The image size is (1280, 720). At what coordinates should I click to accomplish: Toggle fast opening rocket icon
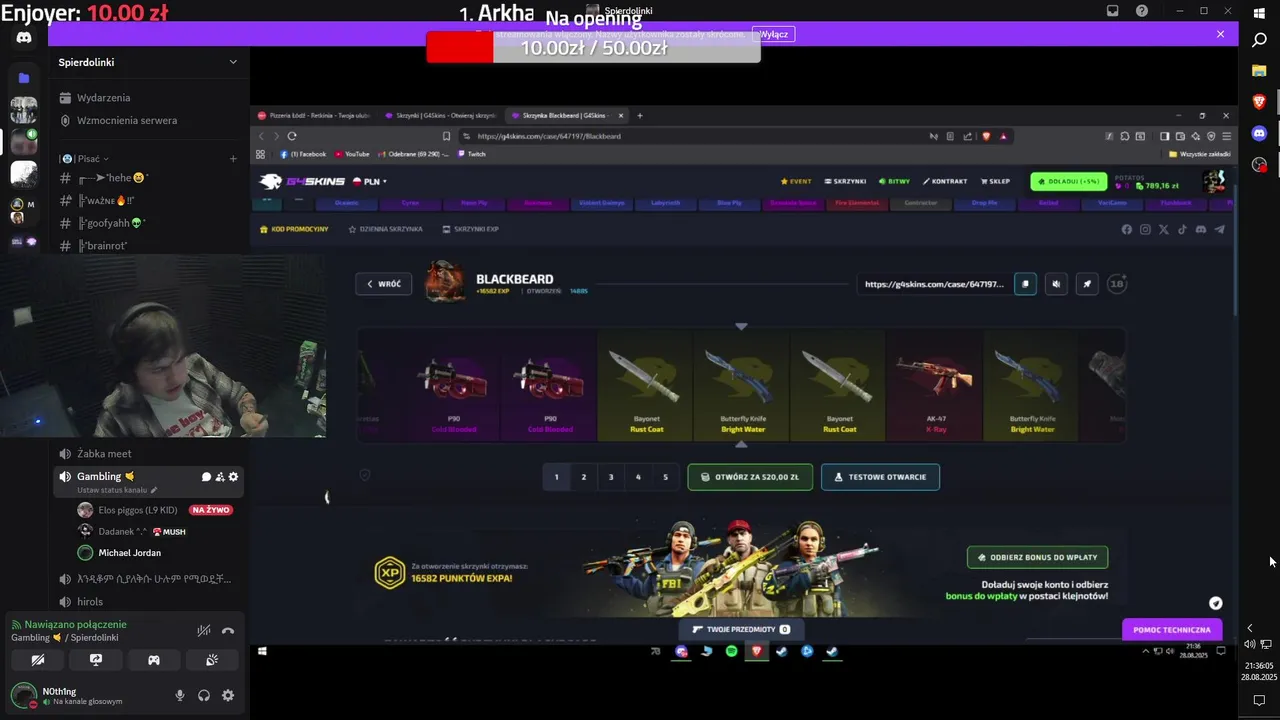[1087, 284]
